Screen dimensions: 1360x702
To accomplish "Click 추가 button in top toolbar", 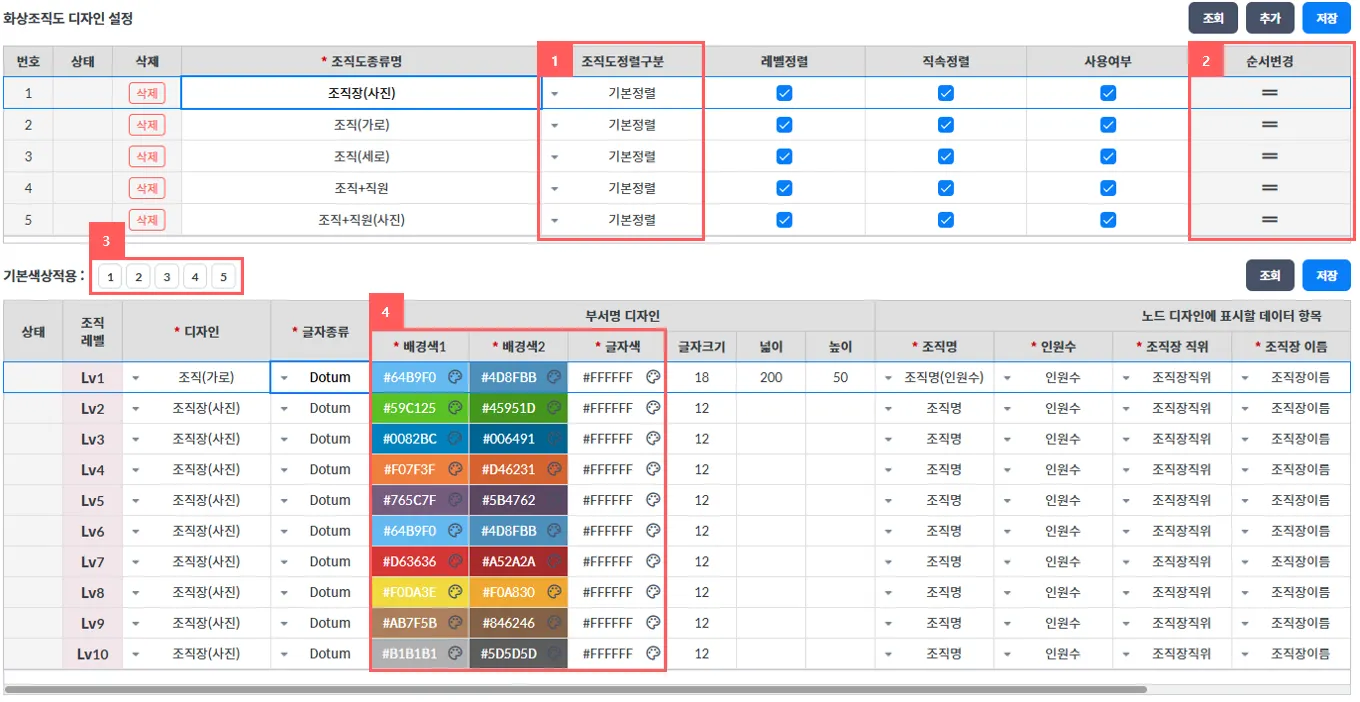I will coord(1270,18).
